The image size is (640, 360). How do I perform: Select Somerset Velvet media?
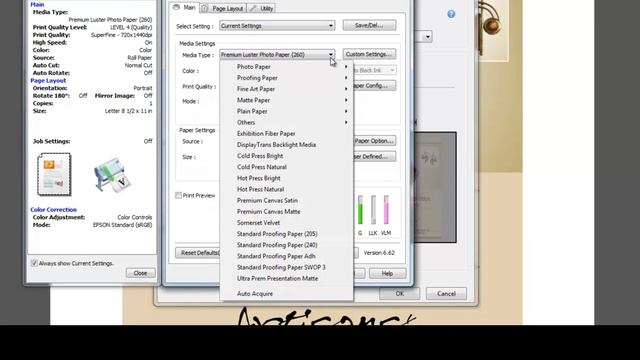tap(287, 223)
